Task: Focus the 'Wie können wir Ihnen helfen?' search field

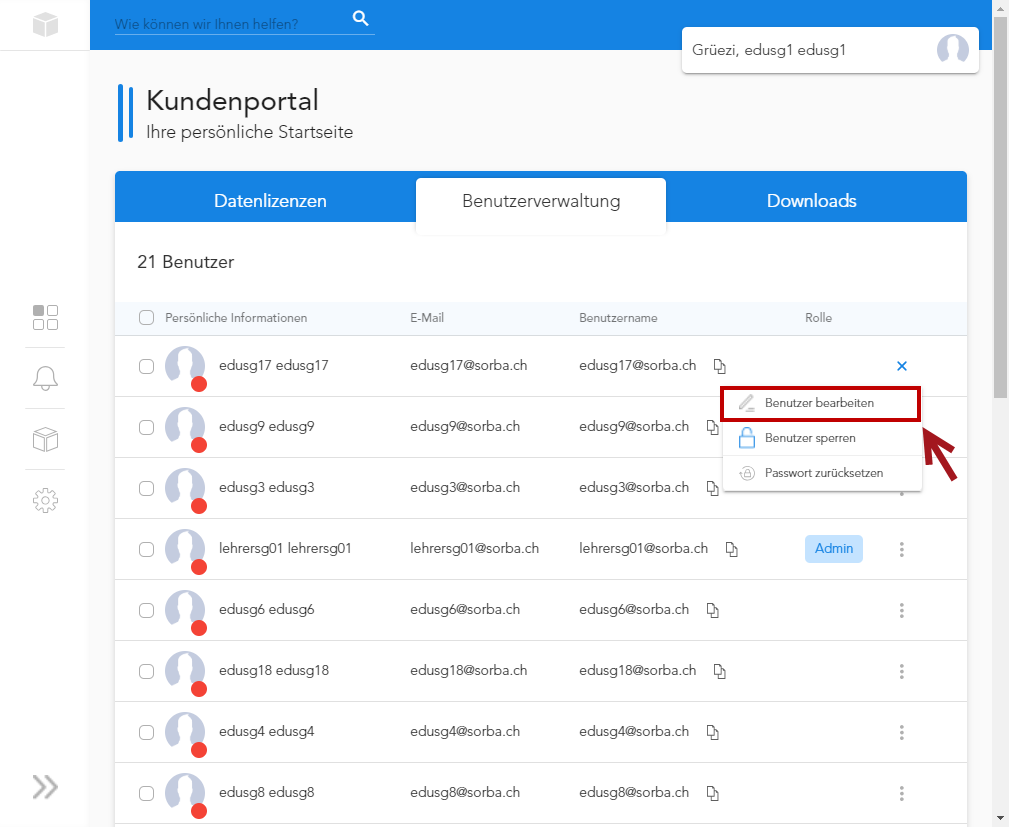Action: pyautogui.click(x=230, y=23)
